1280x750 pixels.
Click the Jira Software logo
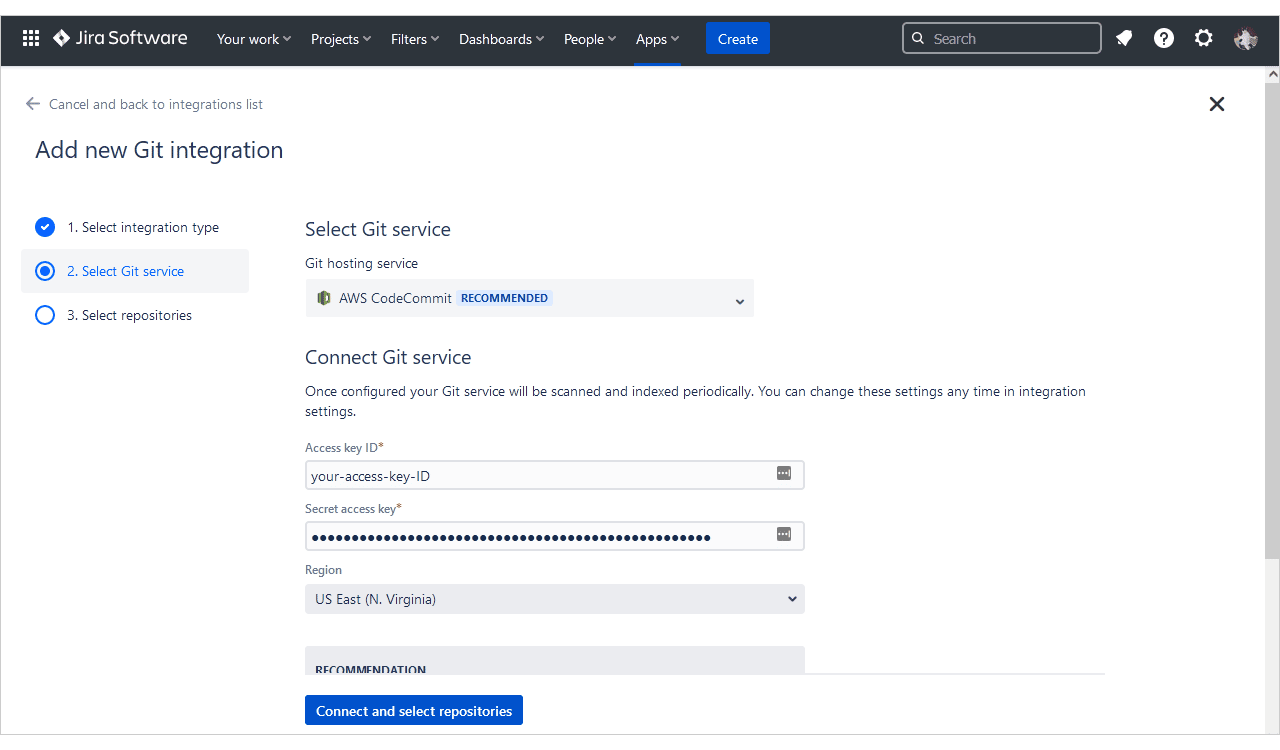tap(120, 39)
